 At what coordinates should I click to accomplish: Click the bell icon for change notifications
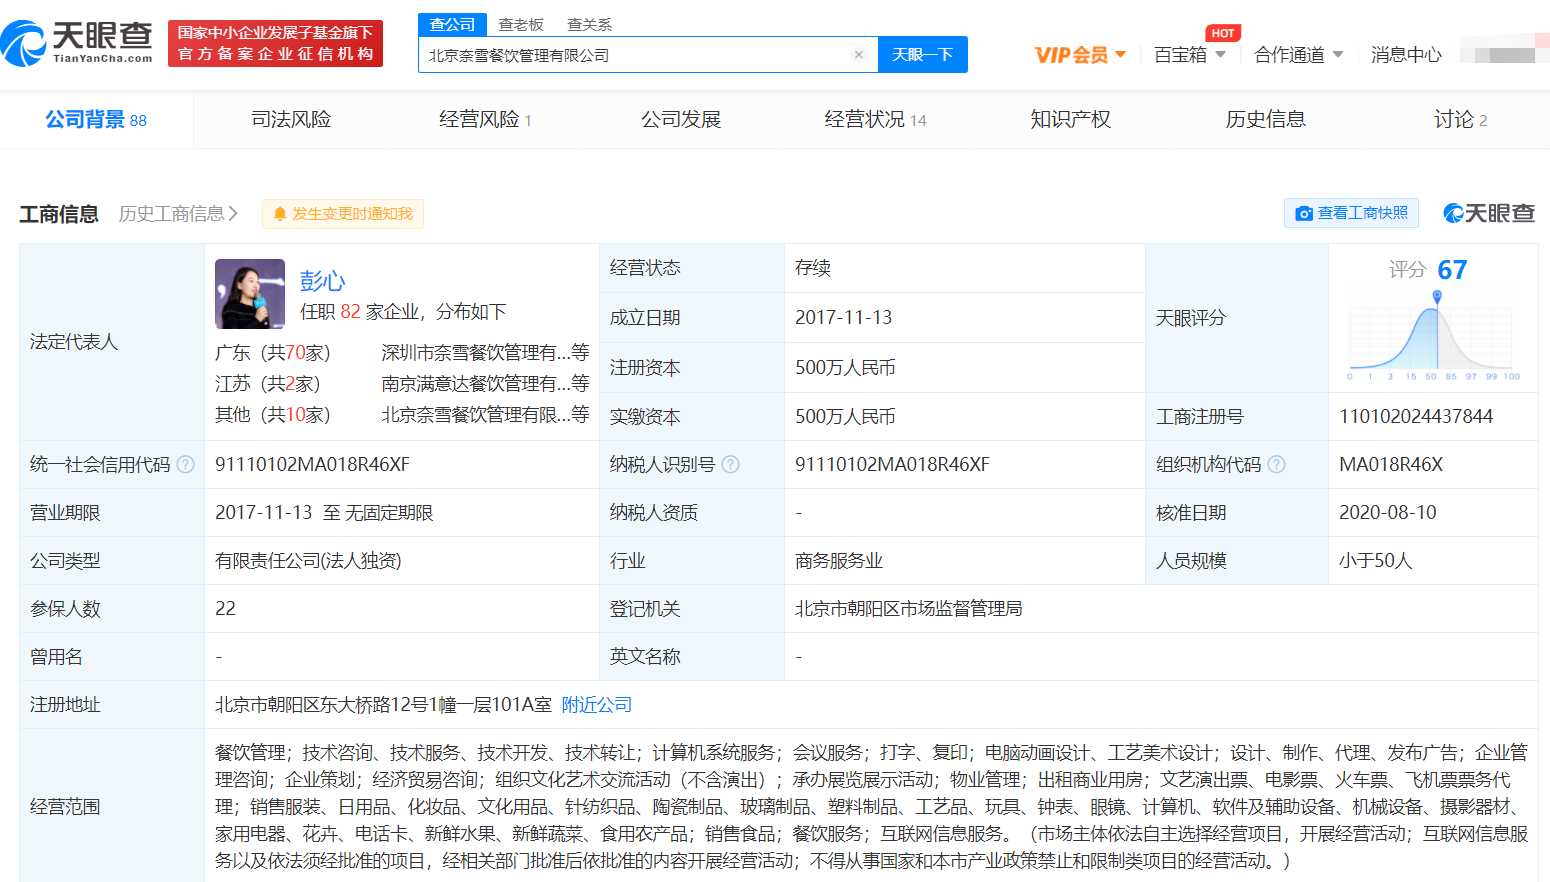point(280,214)
